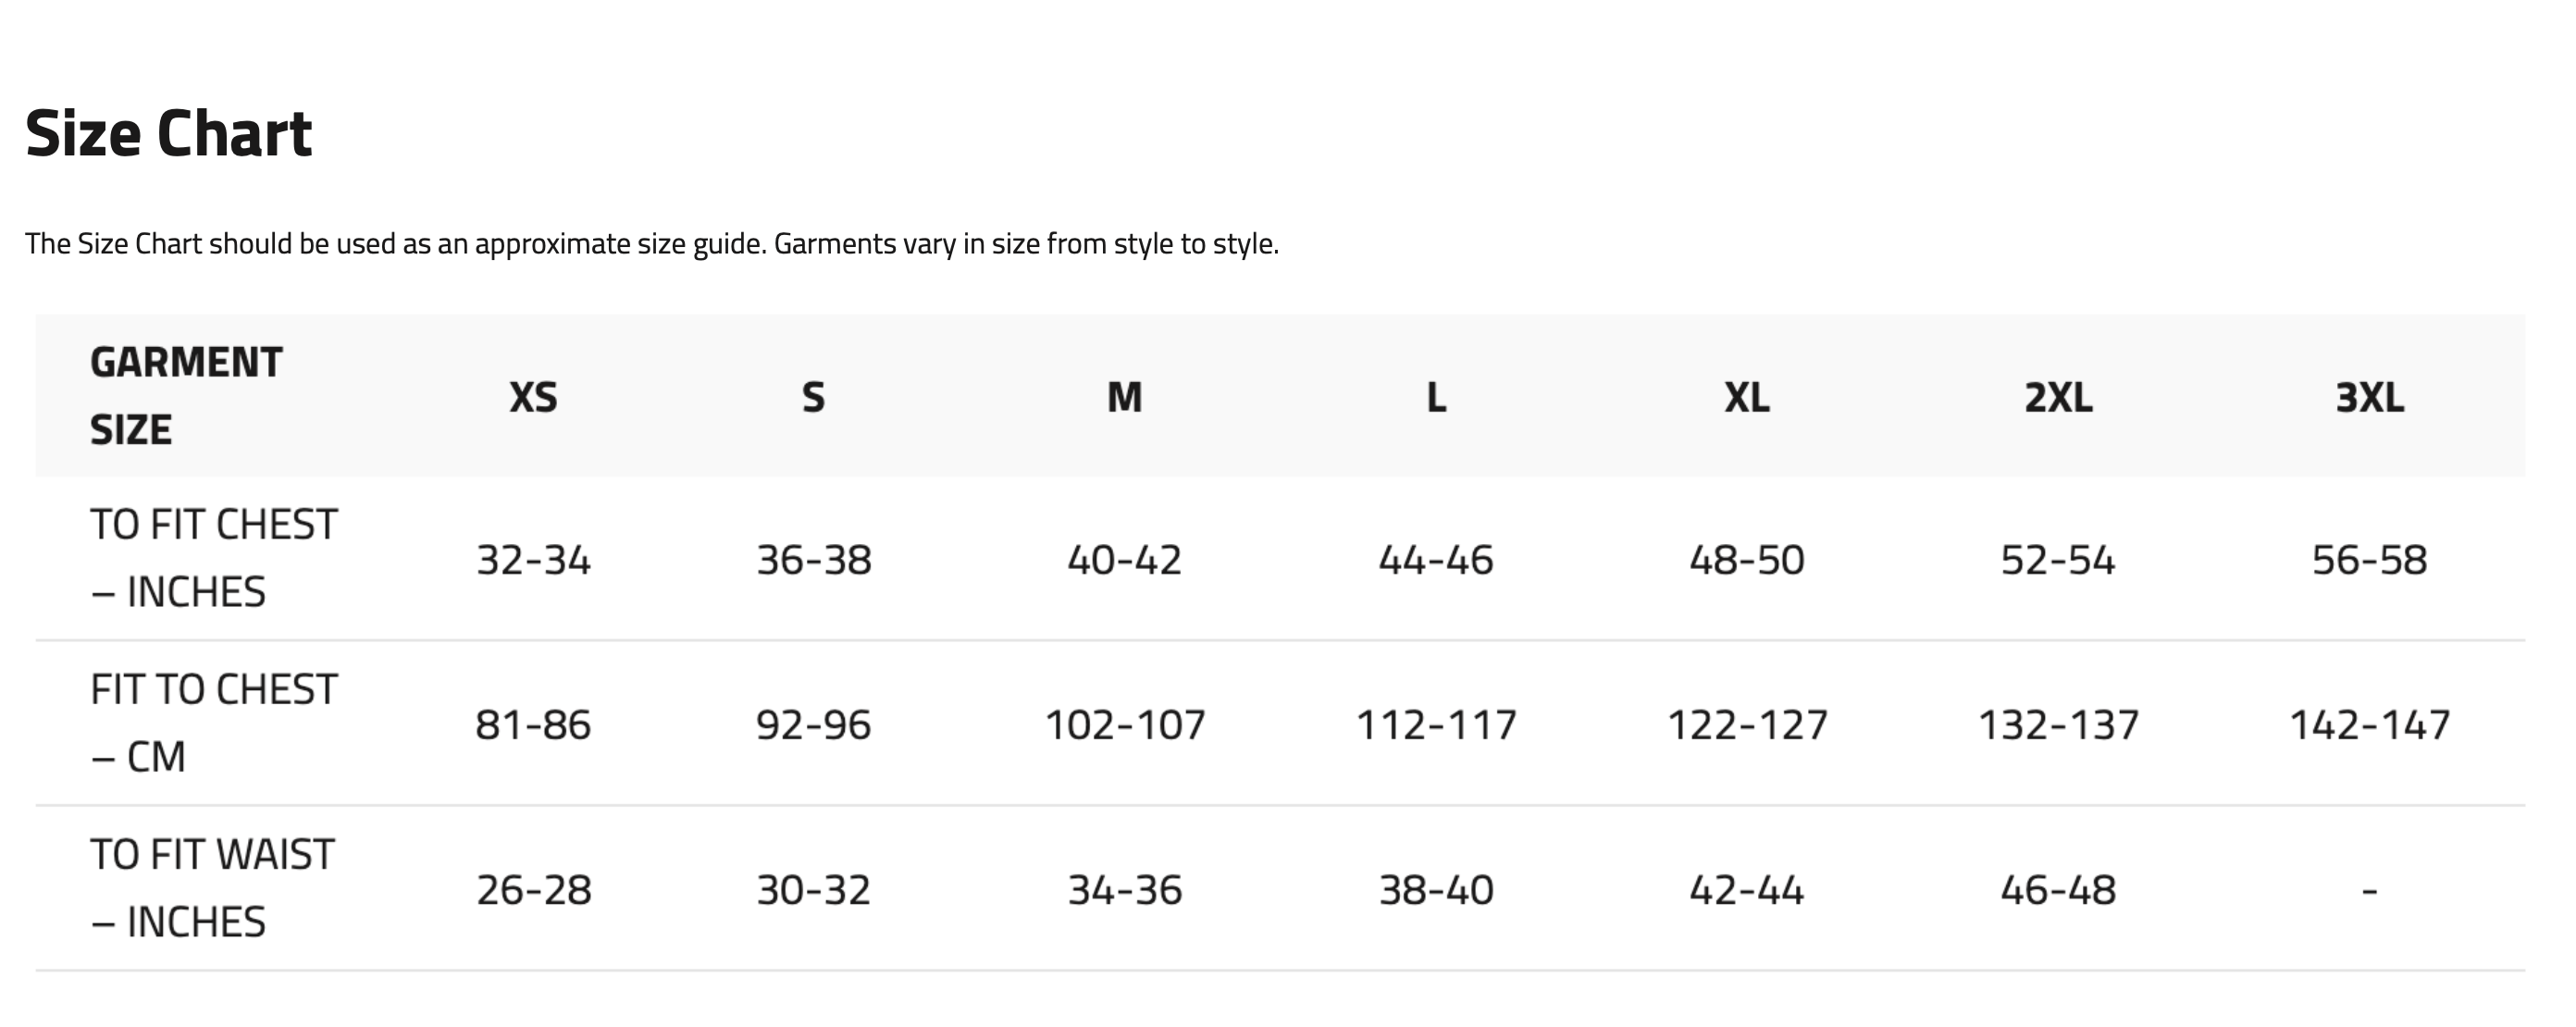Click the 46-48 waist value for 2XL
Image resolution: width=2576 pixels, height=1027 pixels.
coord(2058,890)
